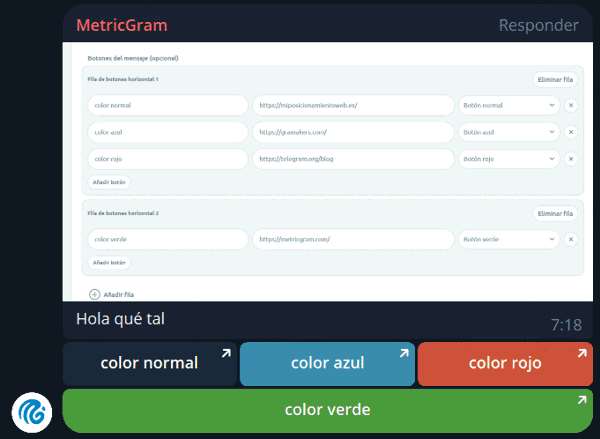Remove the color rojo button with X

click(571, 159)
